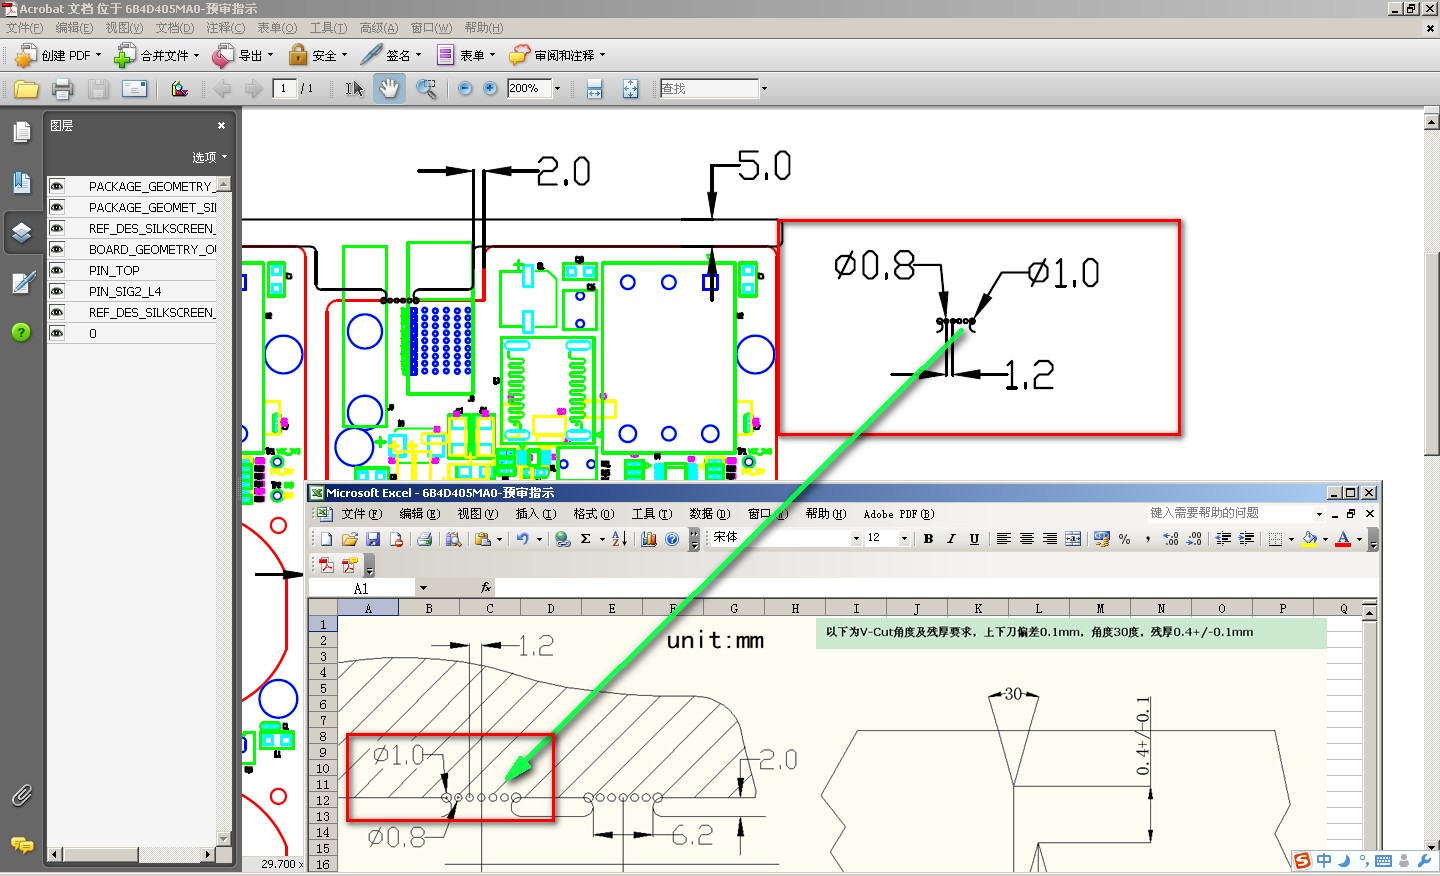1440x876 pixels.
Task: Open the Bookmarks panel icon
Action: coord(22,182)
